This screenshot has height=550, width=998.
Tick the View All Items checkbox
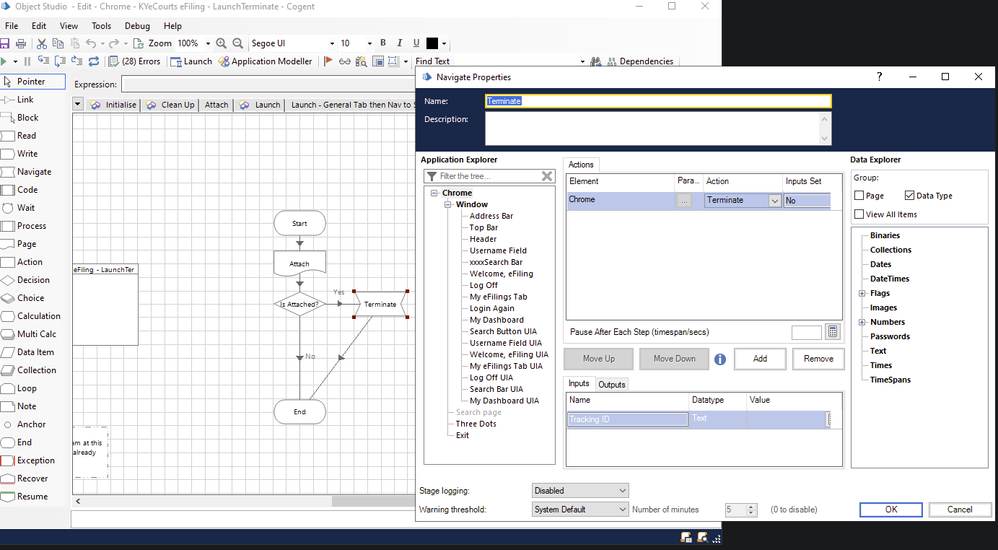pyautogui.click(x=860, y=214)
